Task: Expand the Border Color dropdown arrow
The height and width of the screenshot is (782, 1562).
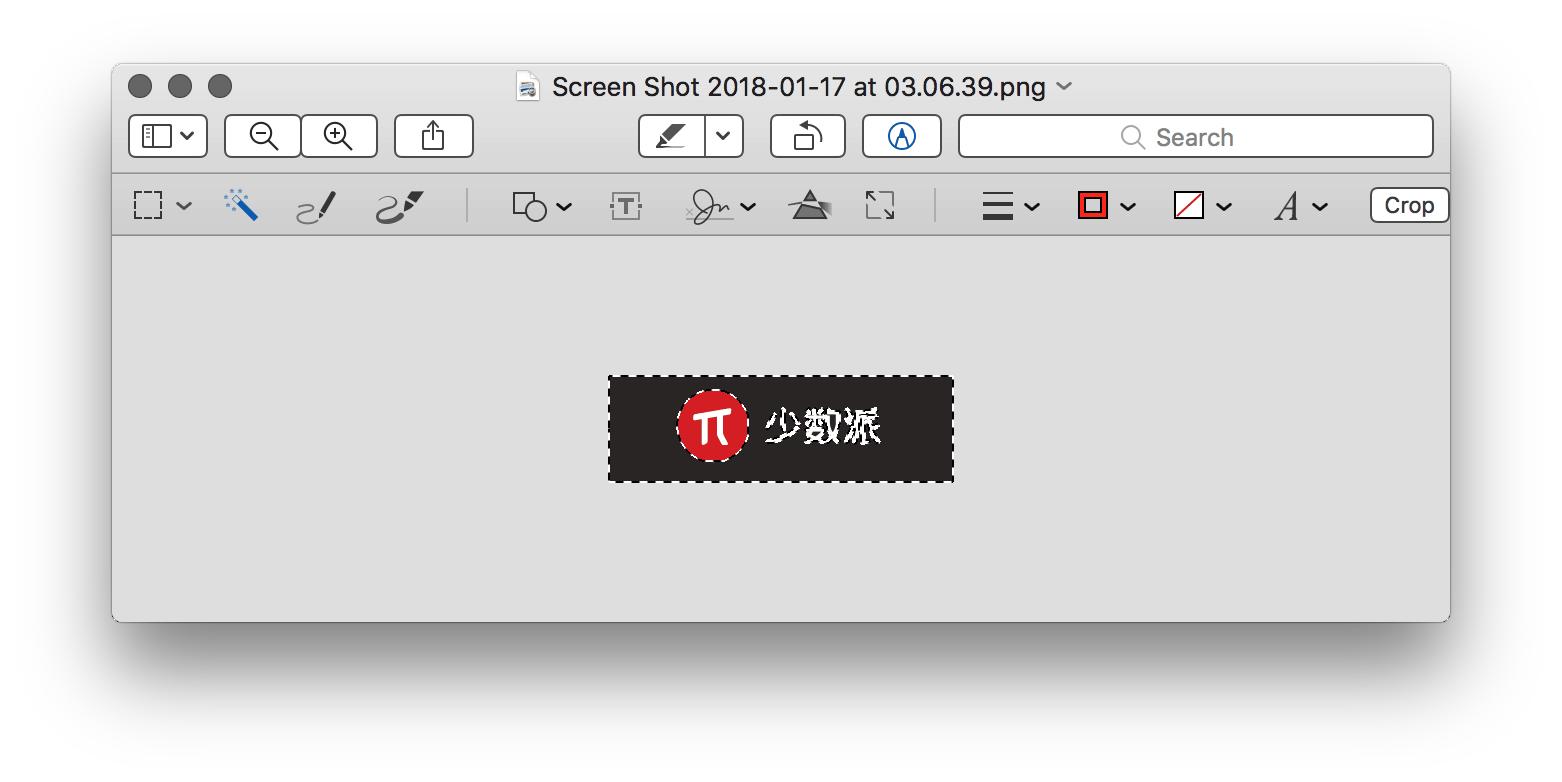Action: click(x=1128, y=207)
